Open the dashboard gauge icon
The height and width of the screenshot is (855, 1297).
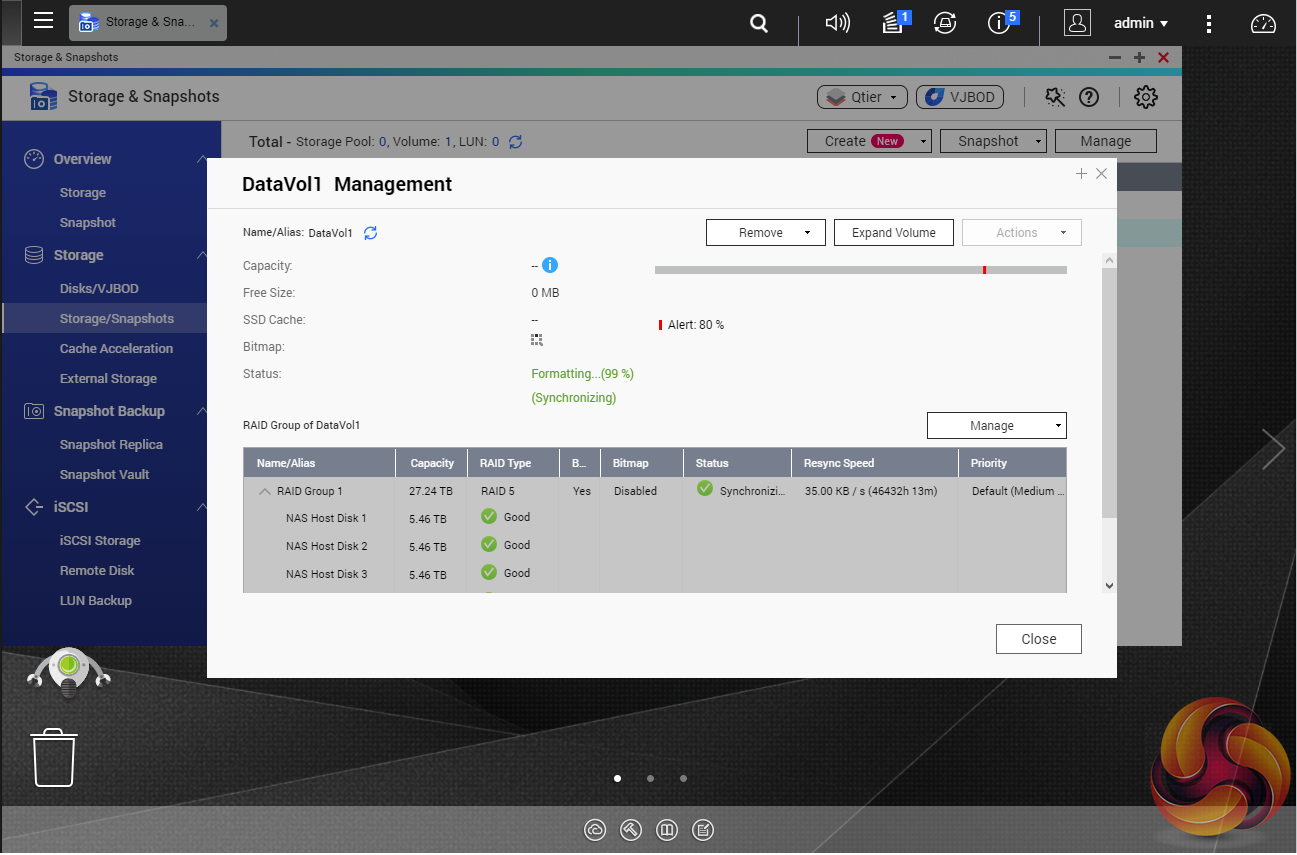pyautogui.click(x=1264, y=23)
